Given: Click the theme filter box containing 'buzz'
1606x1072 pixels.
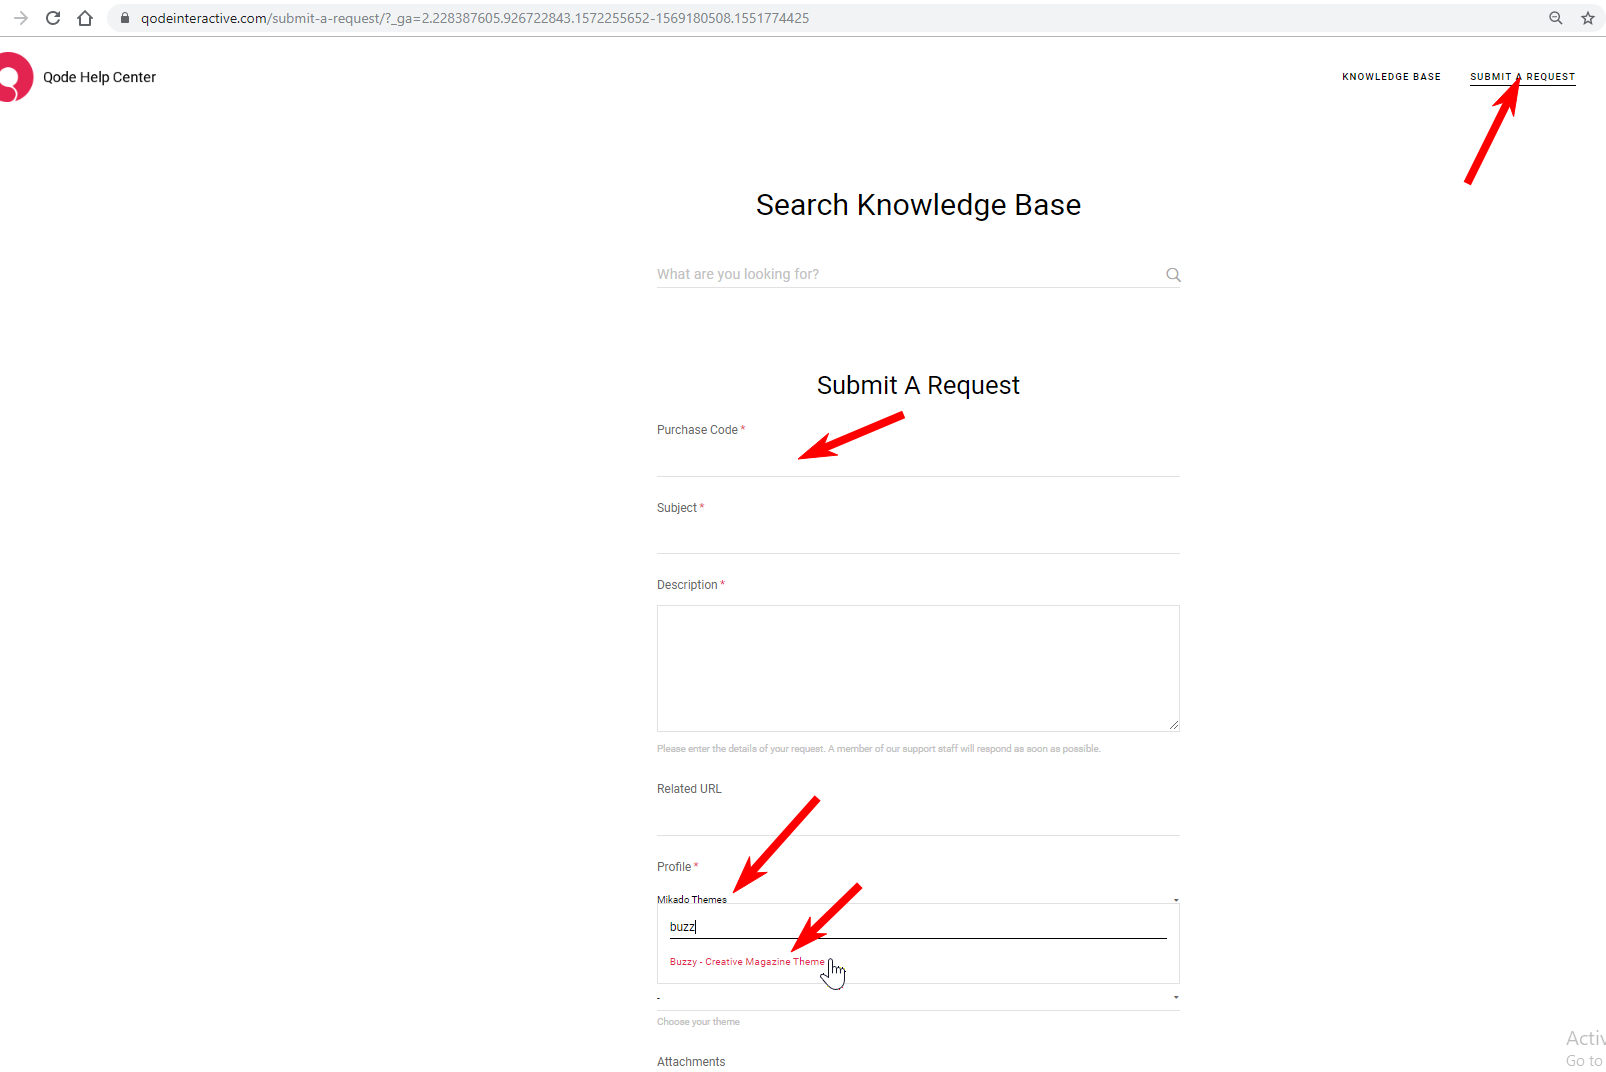Looking at the screenshot, I should pyautogui.click(x=918, y=927).
